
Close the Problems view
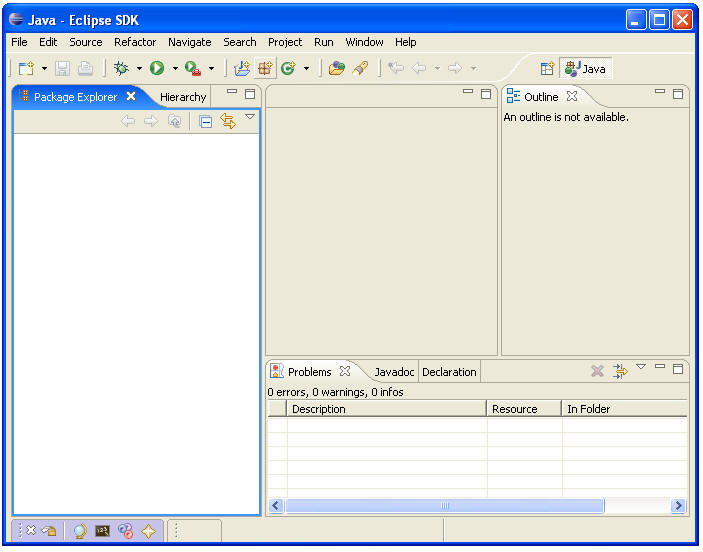345,371
